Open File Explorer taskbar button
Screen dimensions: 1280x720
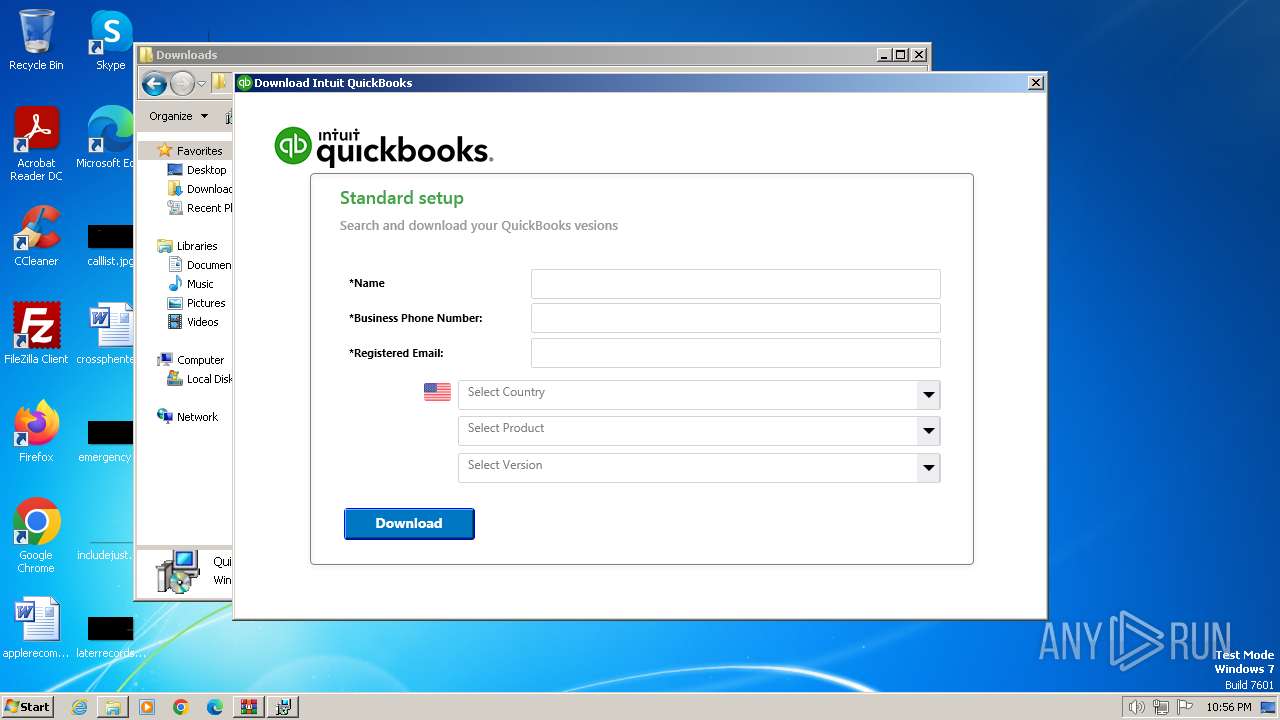point(113,707)
